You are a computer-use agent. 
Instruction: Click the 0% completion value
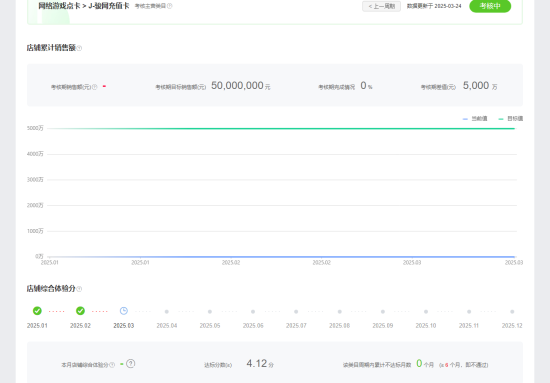coord(366,86)
